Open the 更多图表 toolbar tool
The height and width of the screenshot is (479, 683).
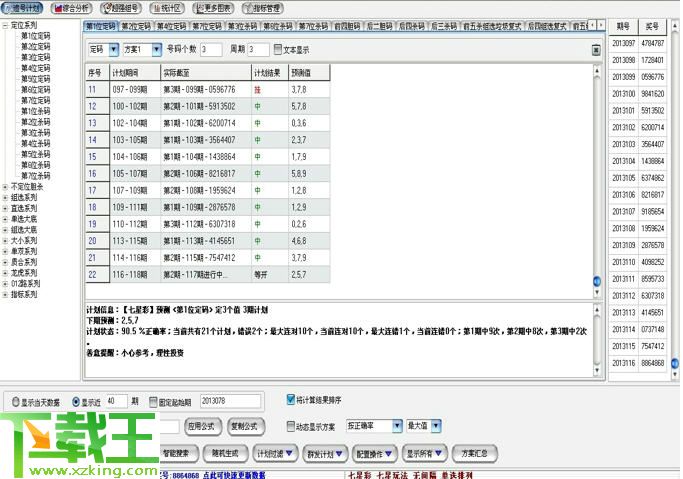[211, 7]
